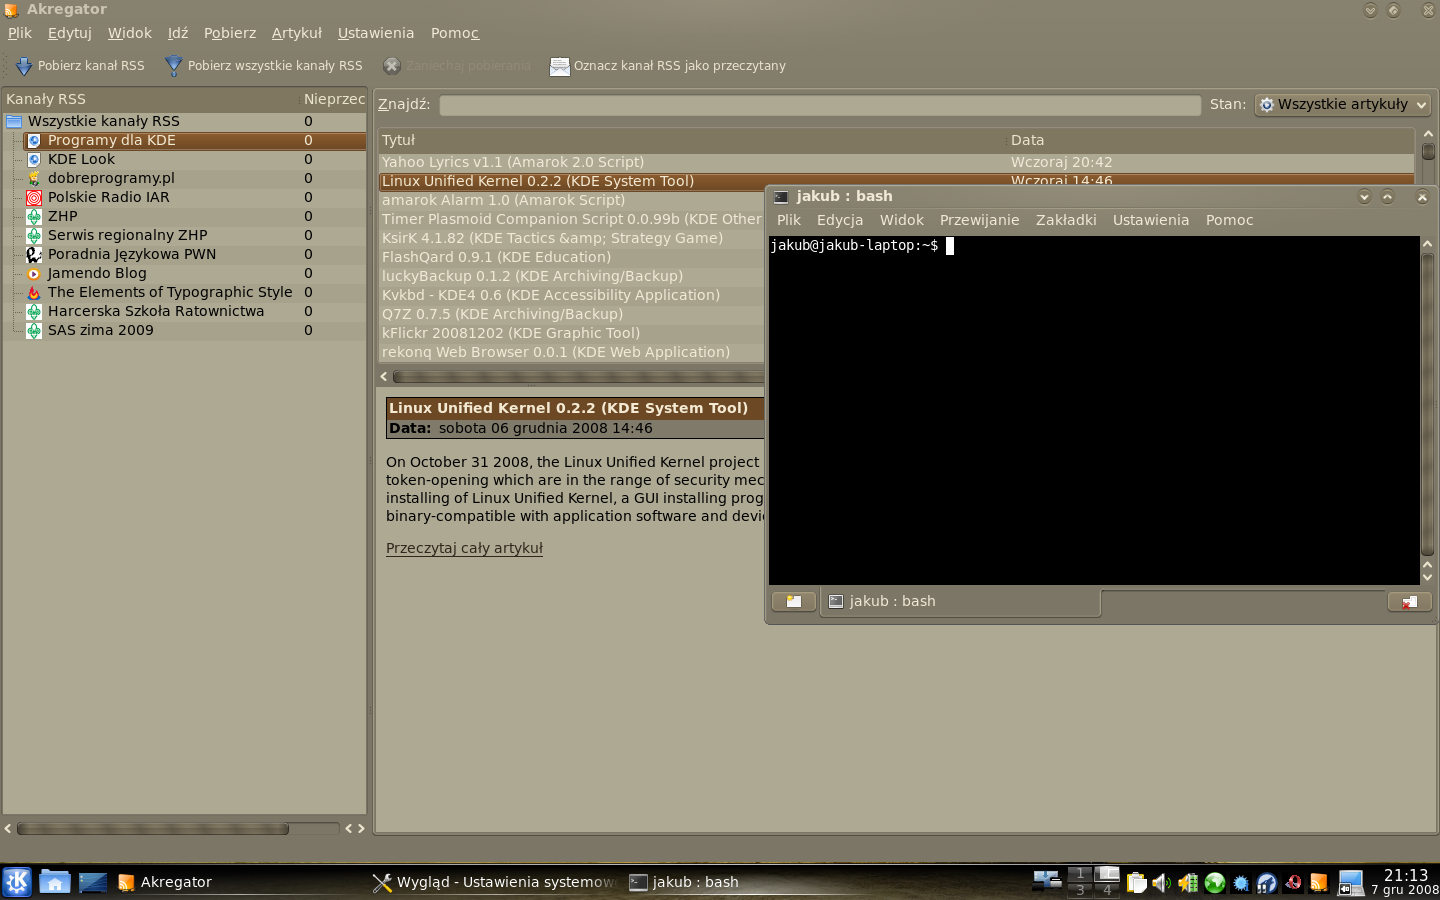Image resolution: width=1440 pixels, height=900 pixels.
Task: Click Wszystkie kanały RSS folder icon
Action: (x=14, y=122)
